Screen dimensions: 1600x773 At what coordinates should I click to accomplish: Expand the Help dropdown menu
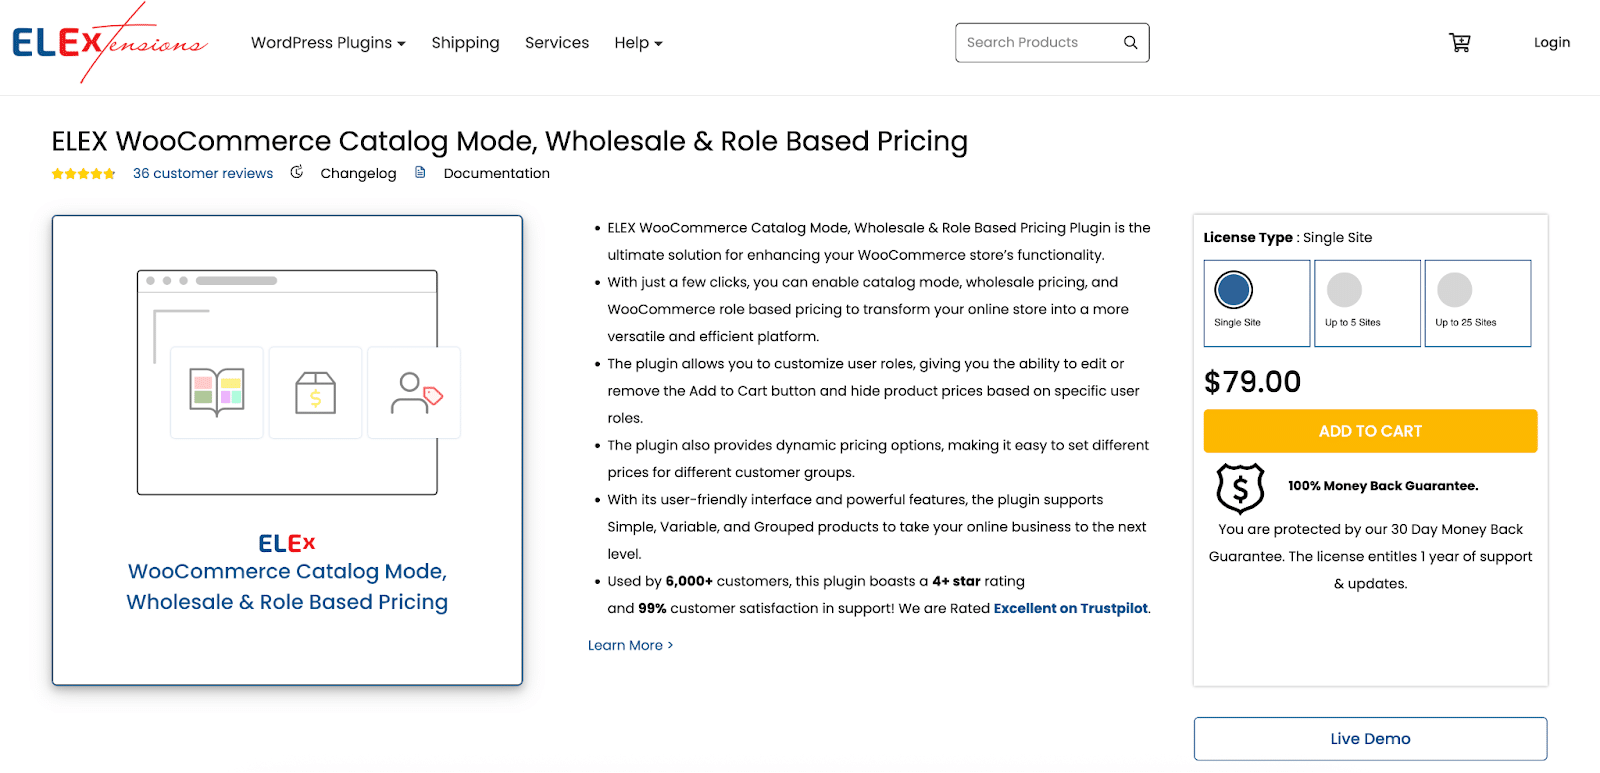point(638,43)
